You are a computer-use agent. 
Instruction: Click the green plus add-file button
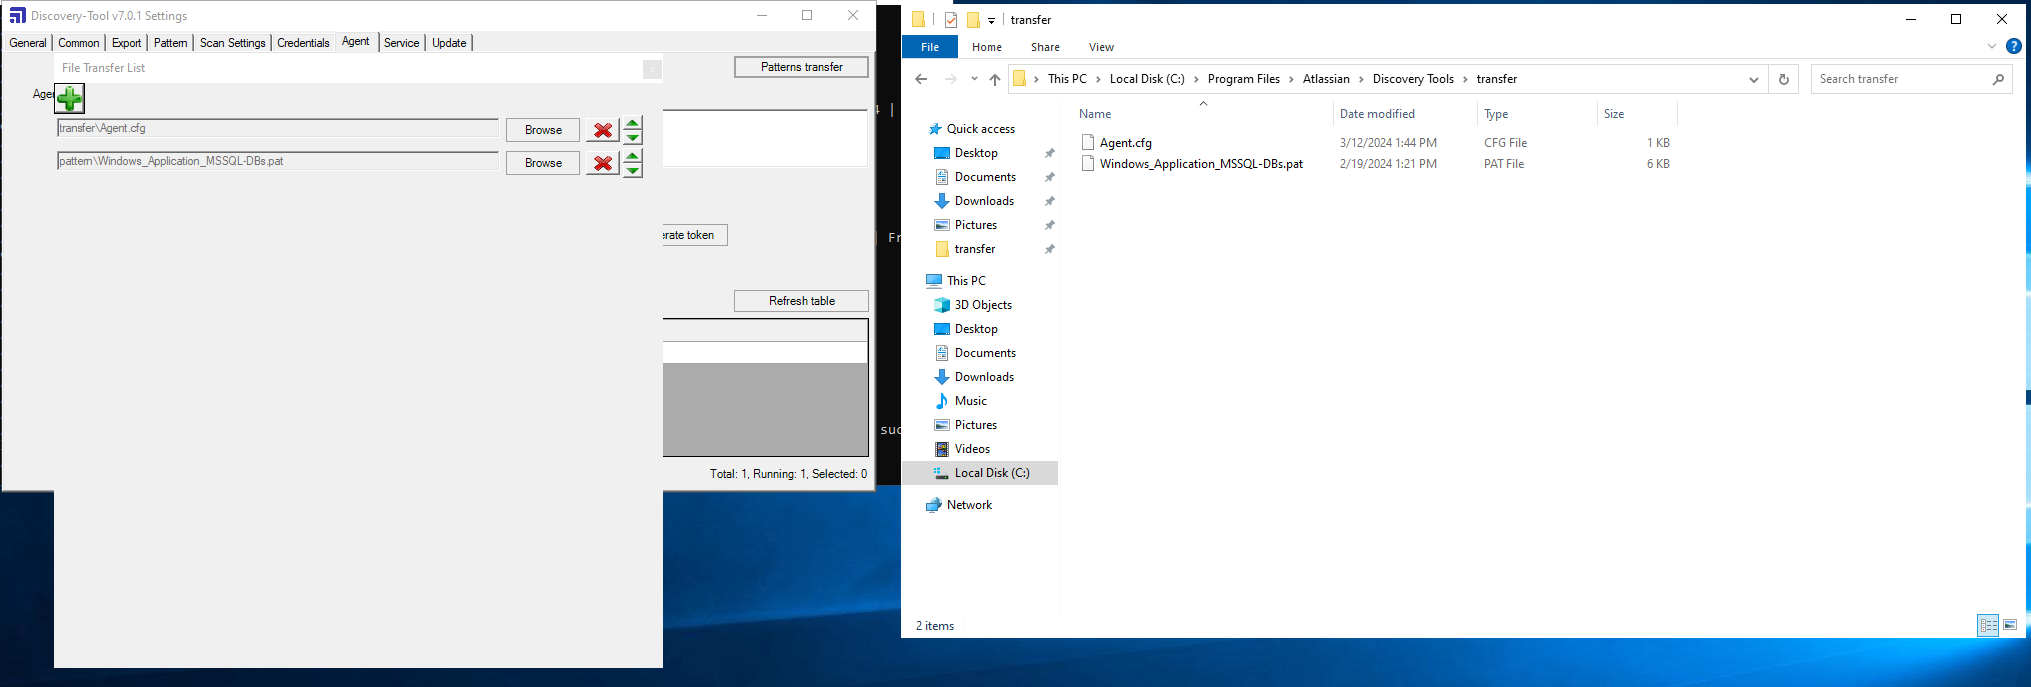pyautogui.click(x=70, y=98)
